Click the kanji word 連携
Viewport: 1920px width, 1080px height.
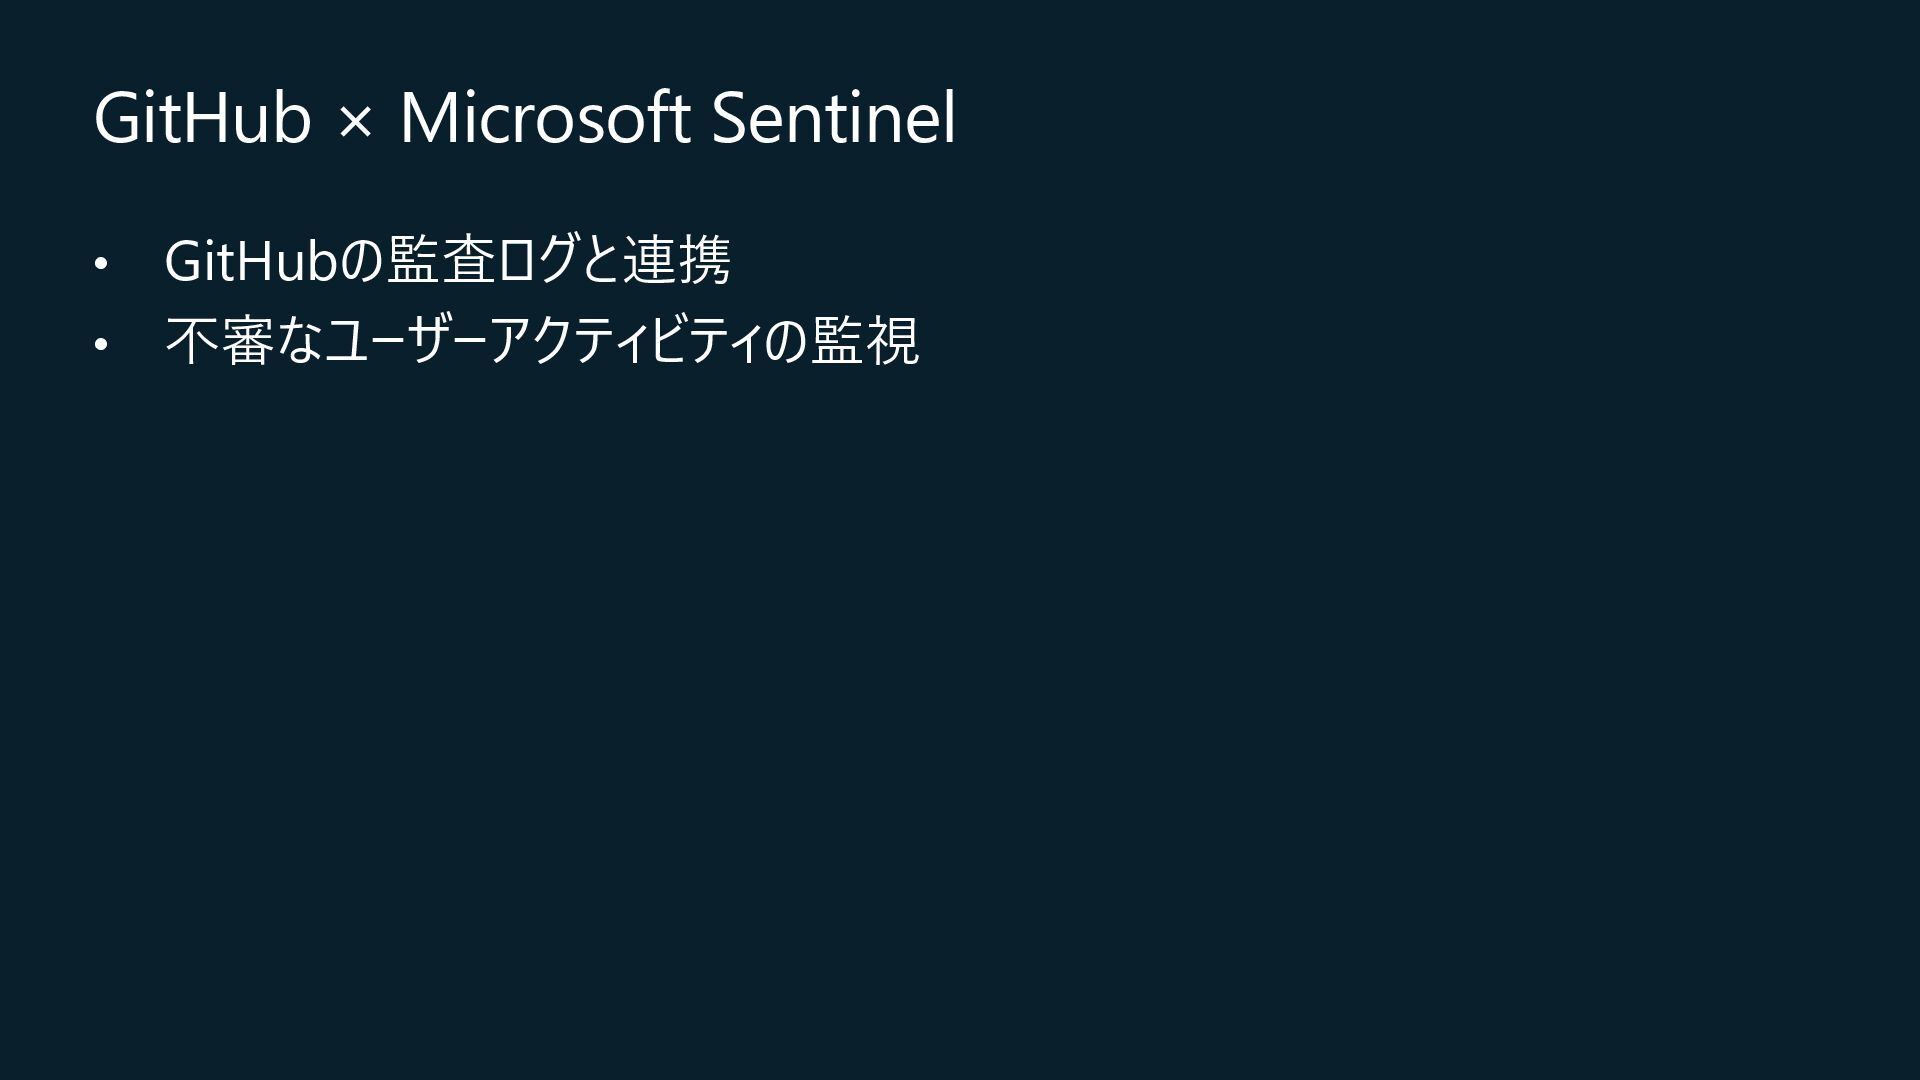tap(677, 261)
